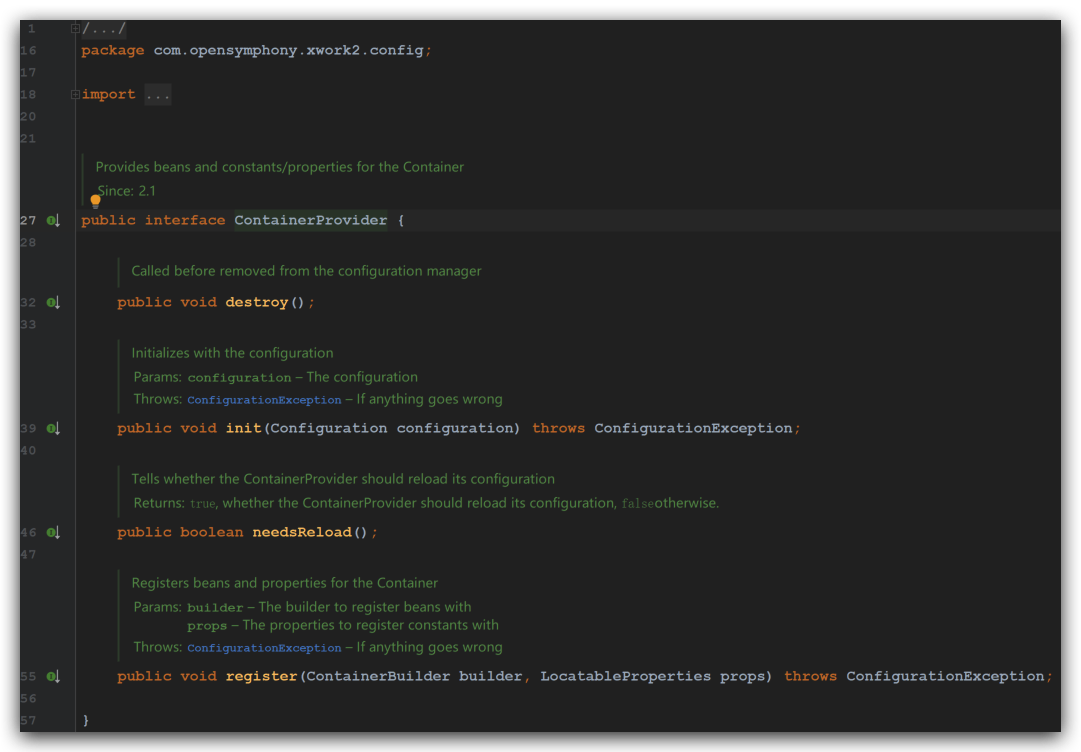Click ConfigurationException in the register throws clause
The width and height of the screenshot is (1081, 752).
(x=945, y=677)
